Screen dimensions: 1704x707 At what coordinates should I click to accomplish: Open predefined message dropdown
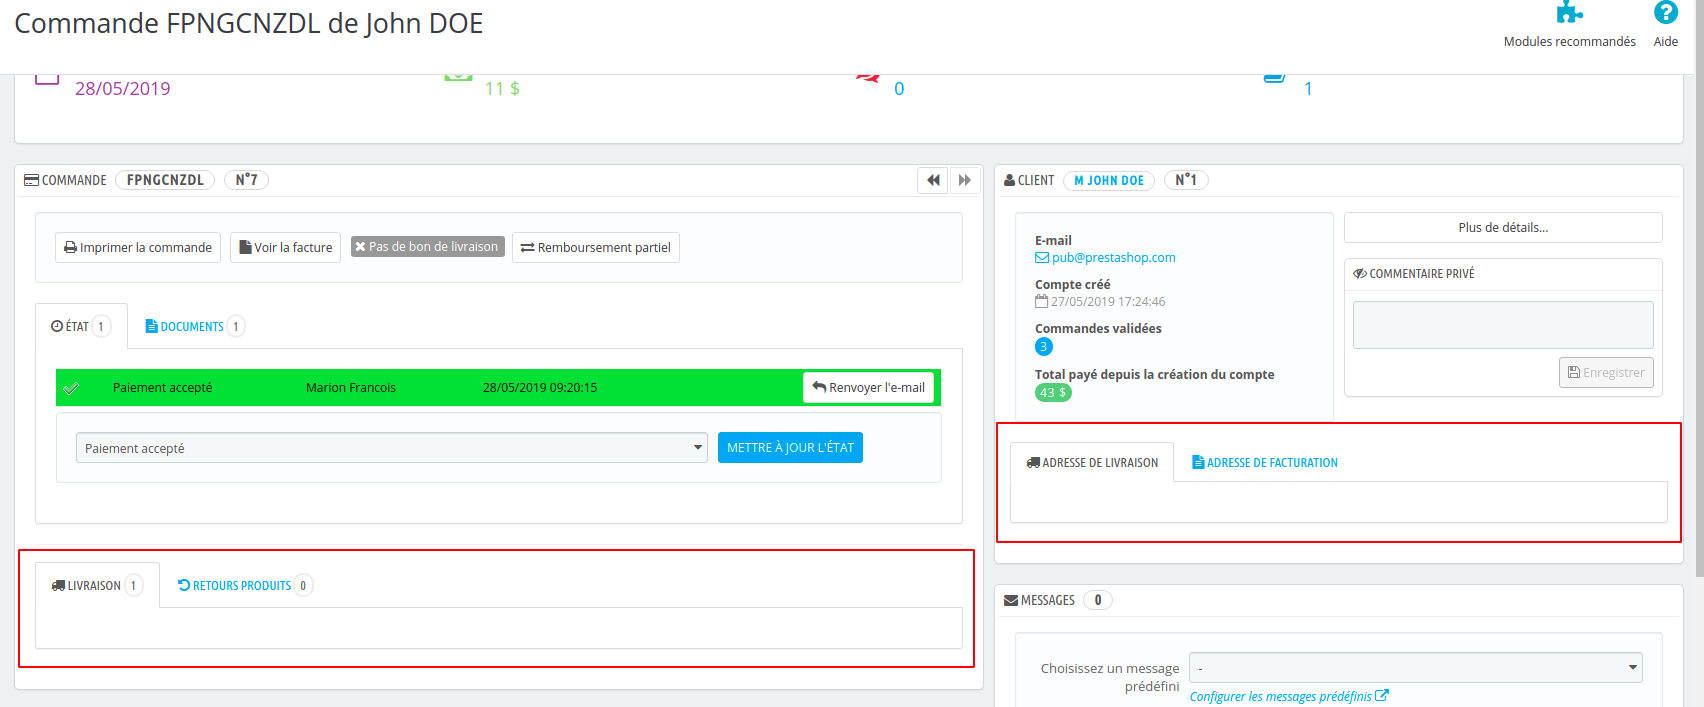point(1416,668)
